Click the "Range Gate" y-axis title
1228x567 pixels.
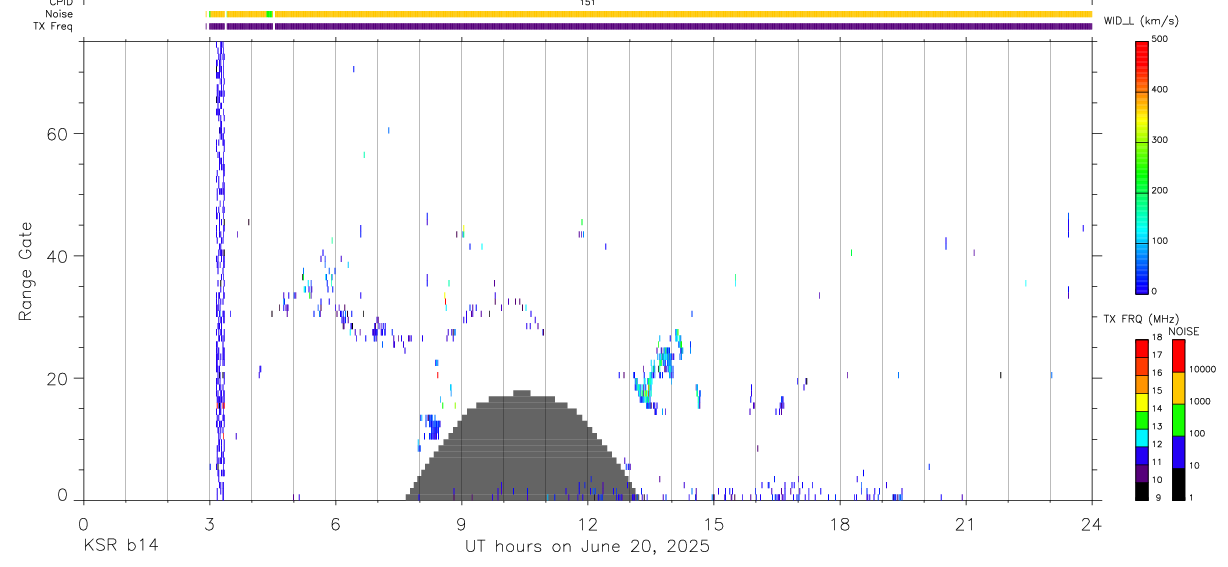[26, 271]
